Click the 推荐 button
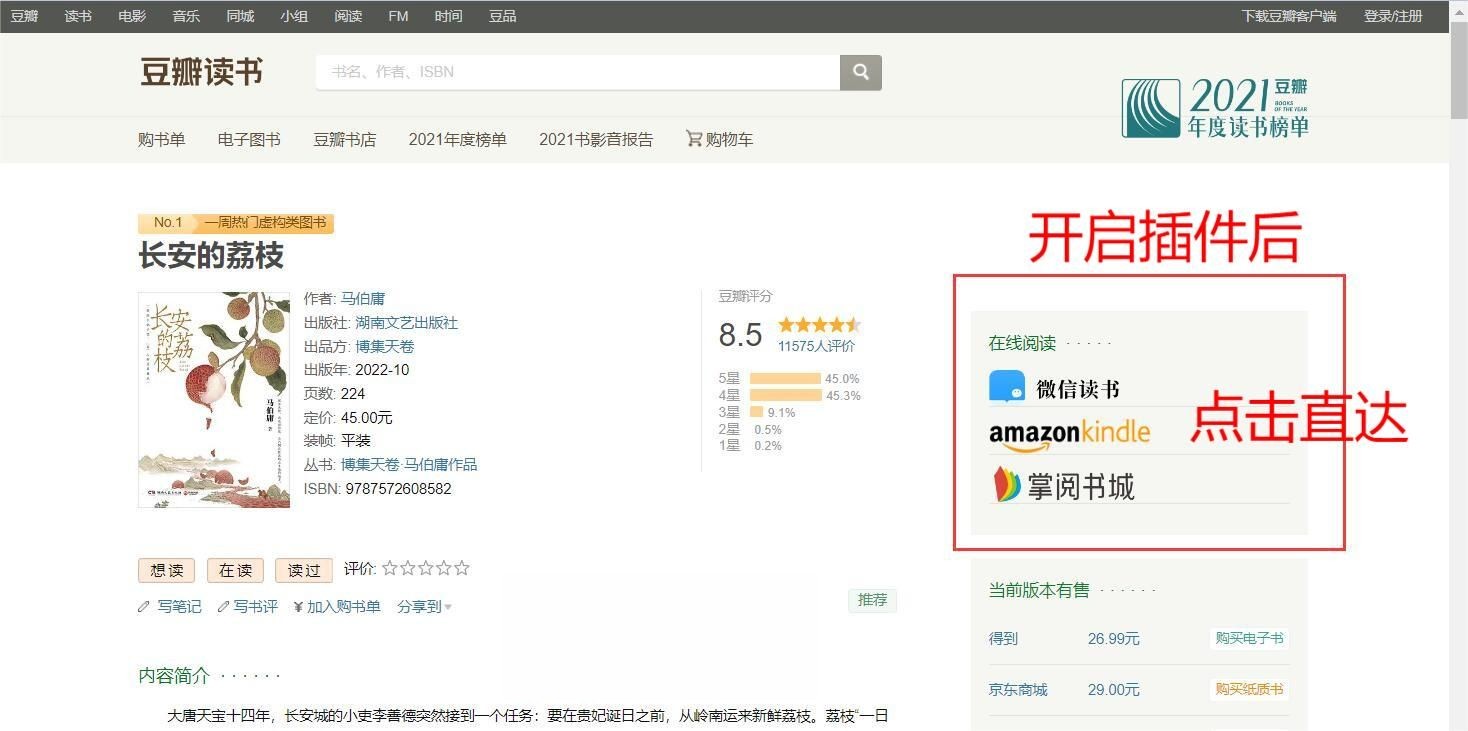The image size is (1468, 731). (872, 600)
